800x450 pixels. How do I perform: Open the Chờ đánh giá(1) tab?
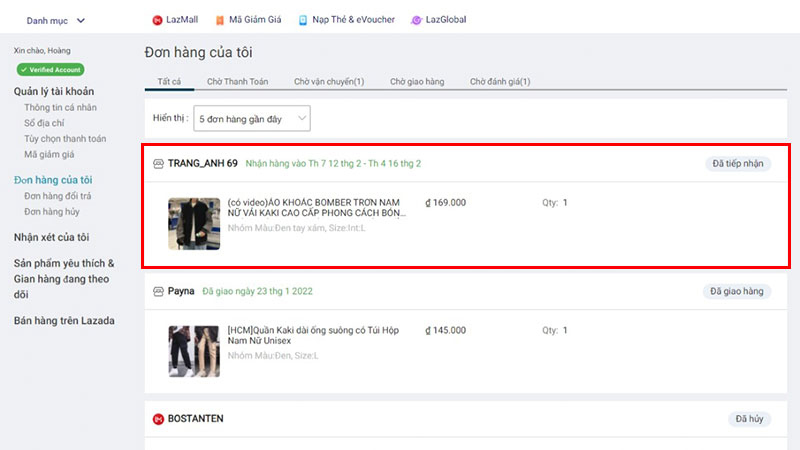500,81
